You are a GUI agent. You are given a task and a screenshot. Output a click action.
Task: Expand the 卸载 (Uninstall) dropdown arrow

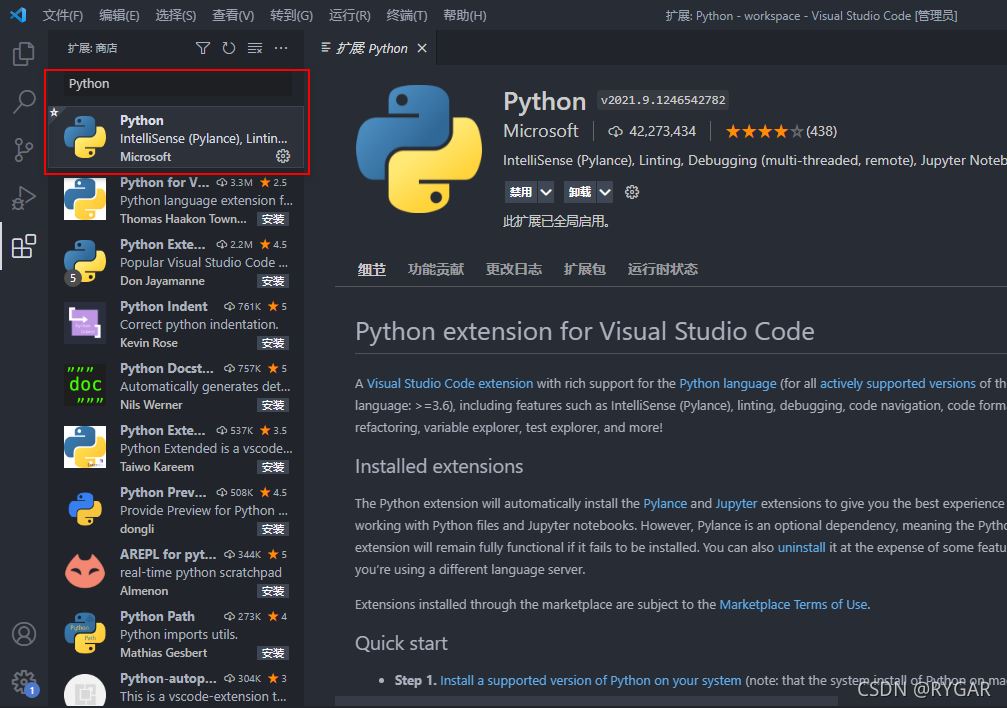[606, 192]
